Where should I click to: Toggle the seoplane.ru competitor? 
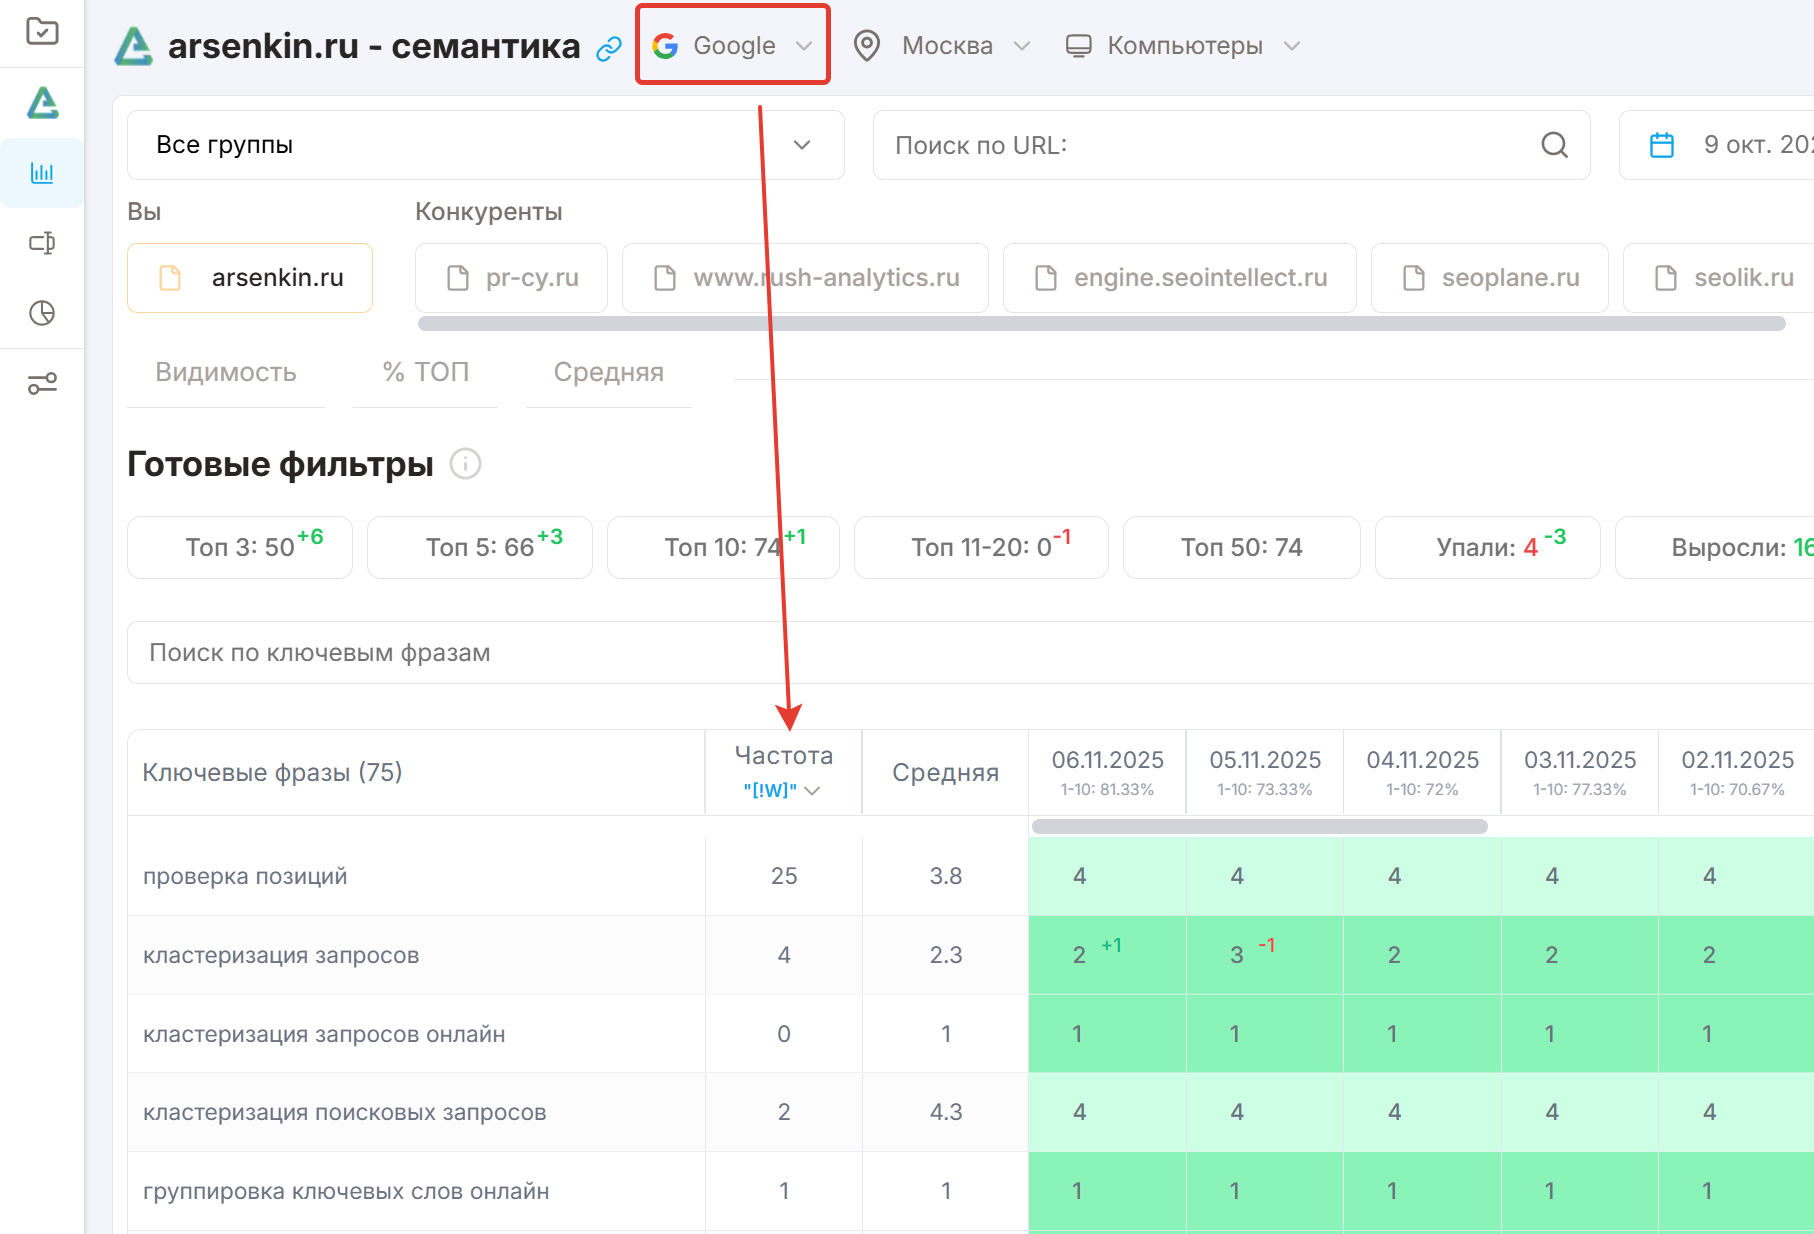click(1489, 278)
